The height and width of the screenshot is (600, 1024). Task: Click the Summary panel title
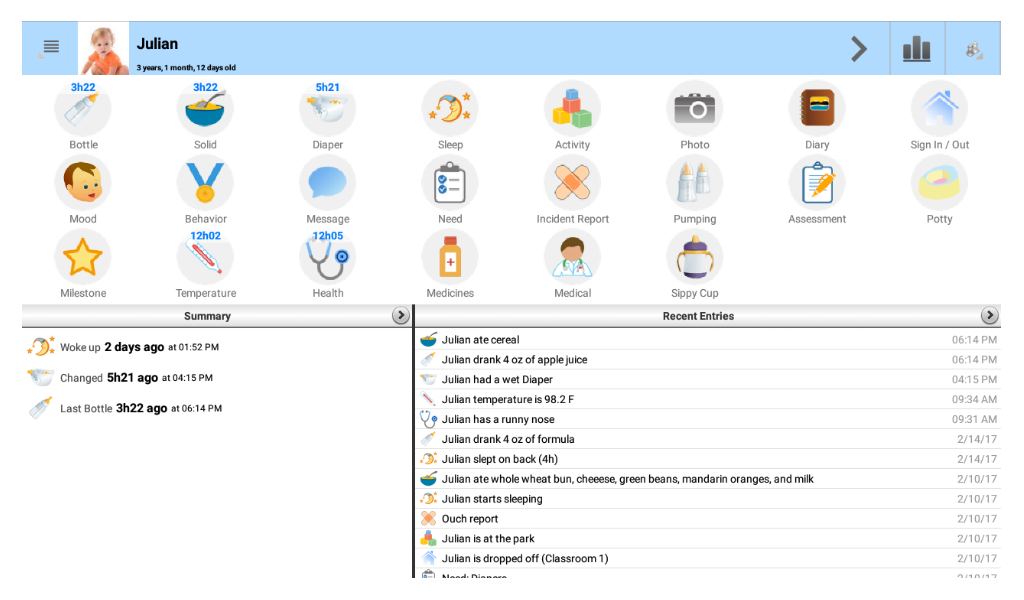click(207, 316)
